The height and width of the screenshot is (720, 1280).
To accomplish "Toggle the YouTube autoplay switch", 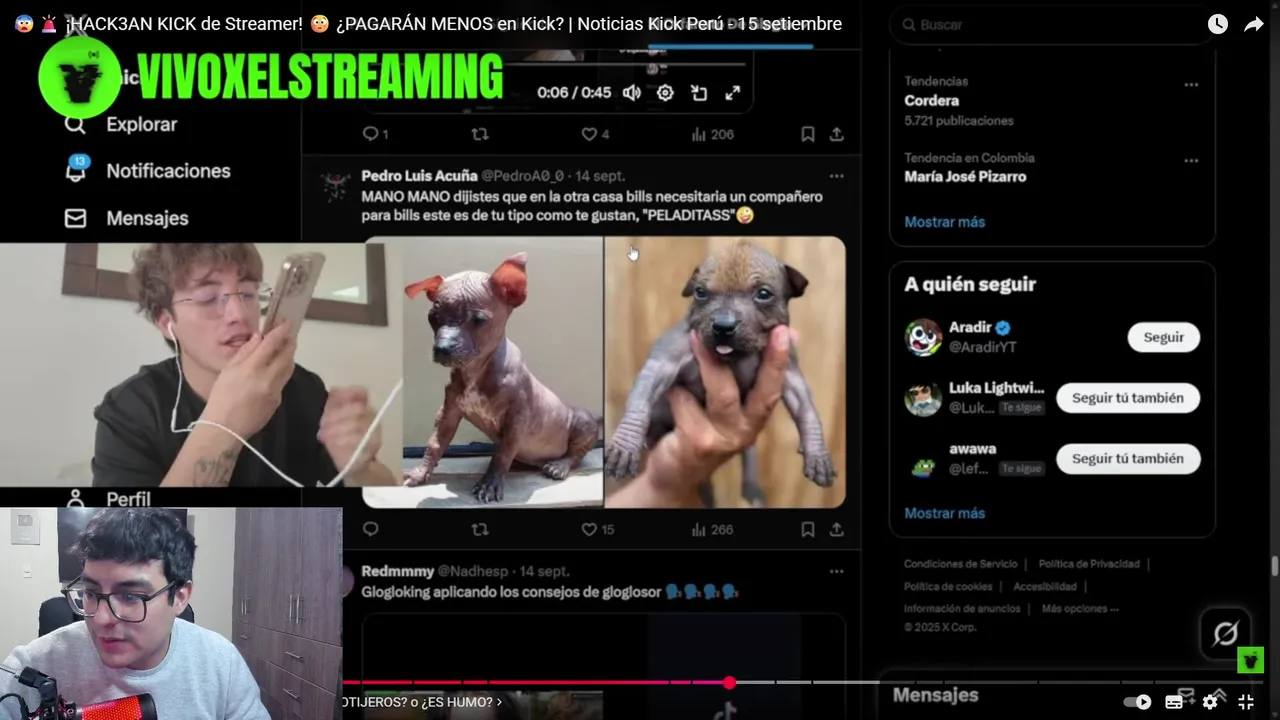I will 1138,702.
